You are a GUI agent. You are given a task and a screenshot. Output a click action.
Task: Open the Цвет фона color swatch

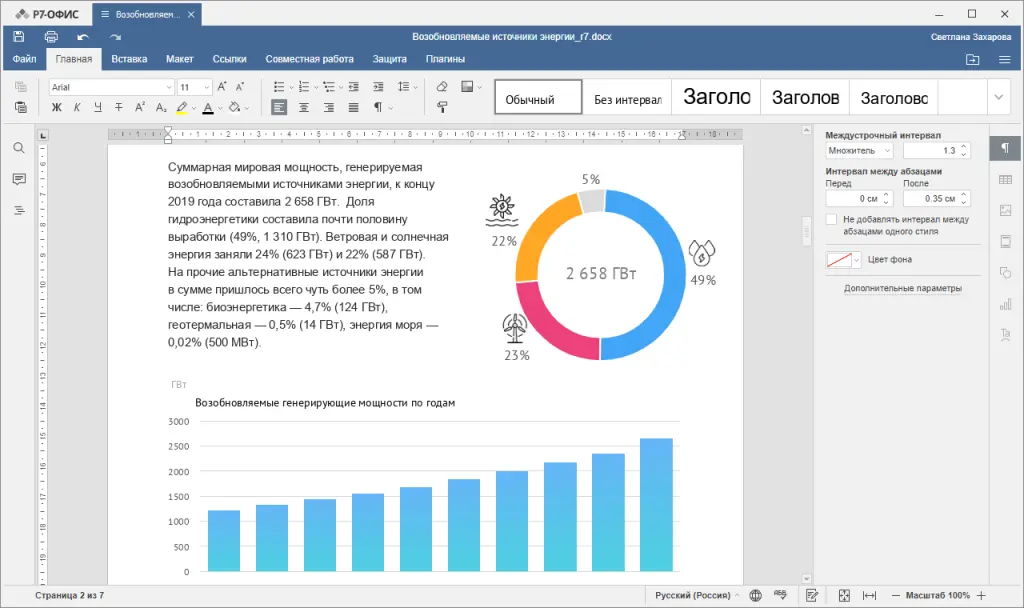point(843,260)
